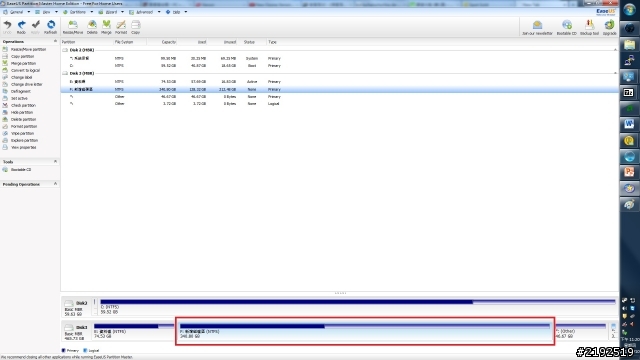
Task: Click the View properties operation
Action: click(x=23, y=147)
